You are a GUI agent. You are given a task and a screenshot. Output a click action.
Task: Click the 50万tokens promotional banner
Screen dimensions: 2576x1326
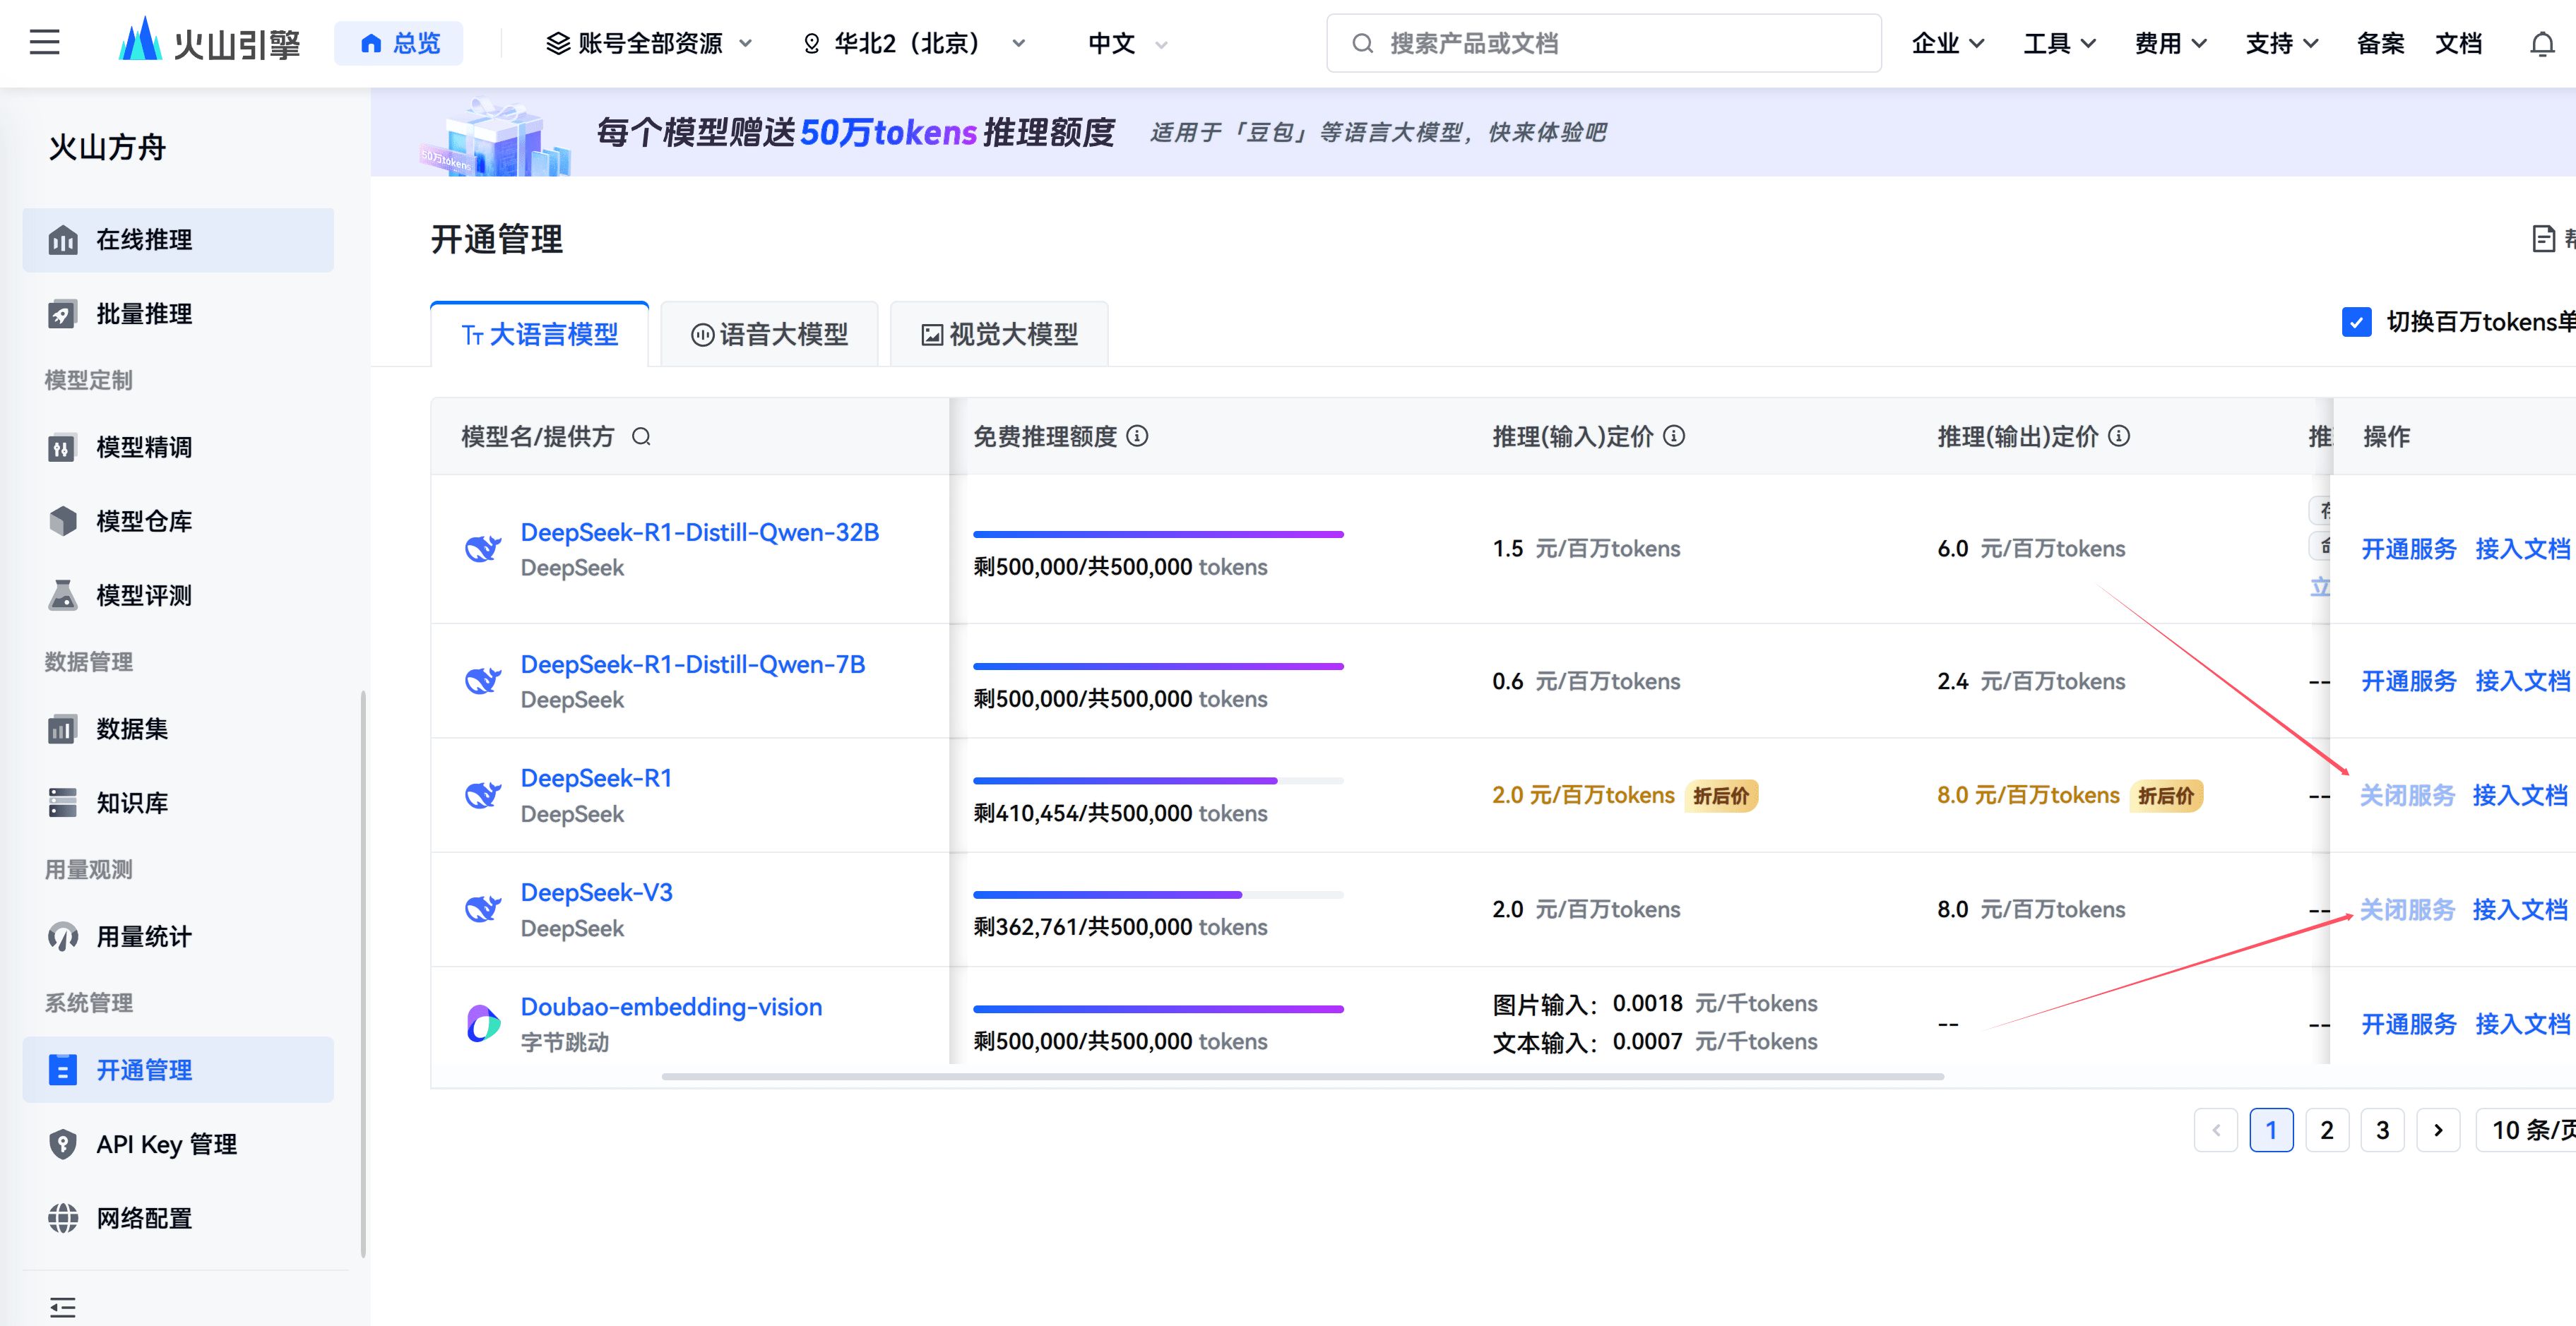click(x=1473, y=132)
